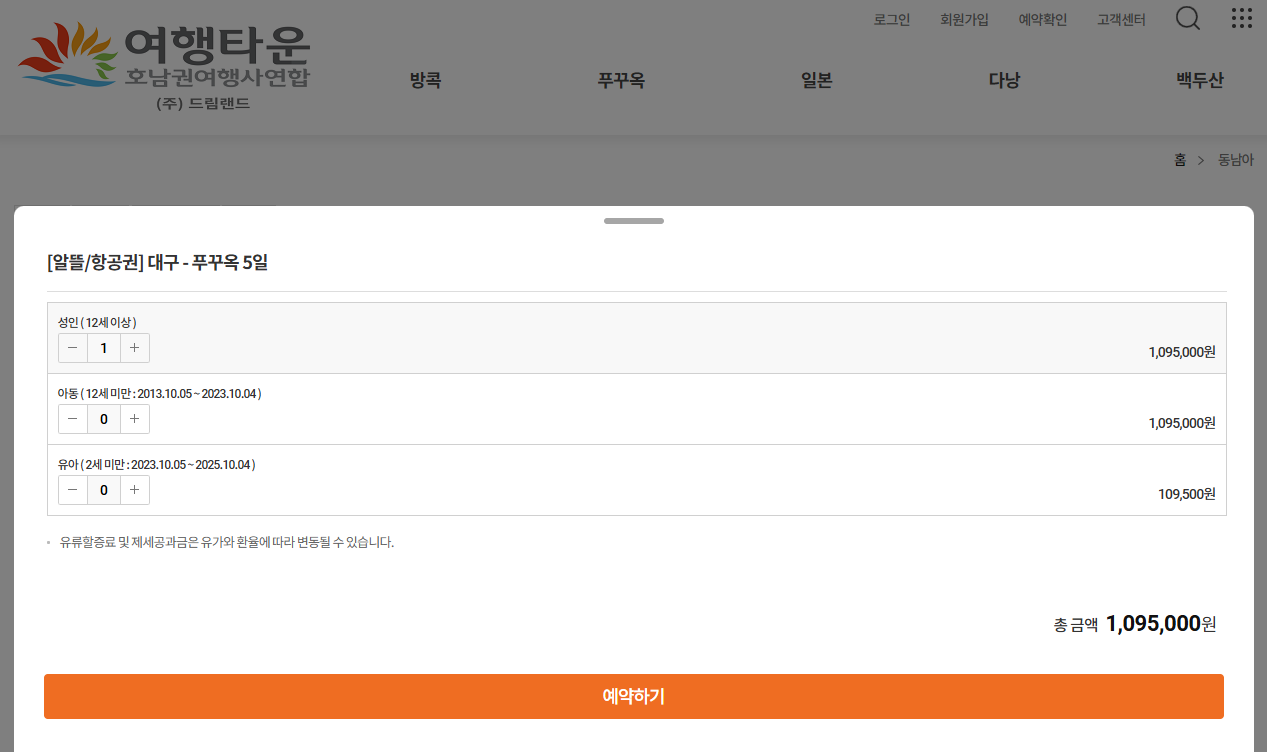1267x752 pixels.
Task: Decrease child count with minus button
Action: pyautogui.click(x=73, y=419)
